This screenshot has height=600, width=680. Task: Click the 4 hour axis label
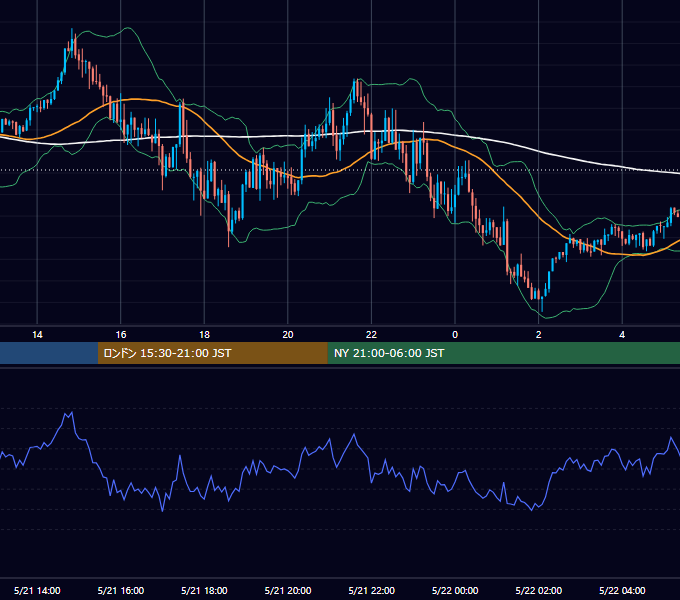tap(622, 335)
